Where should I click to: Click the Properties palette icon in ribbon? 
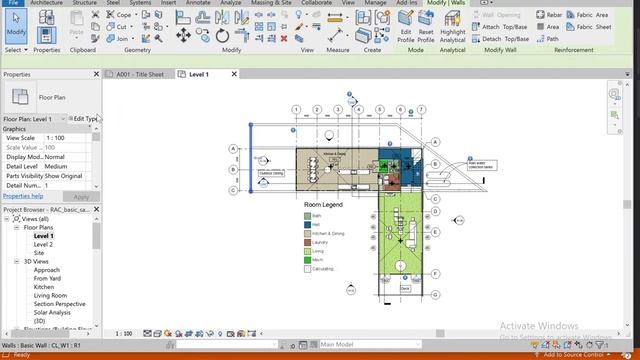click(47, 35)
